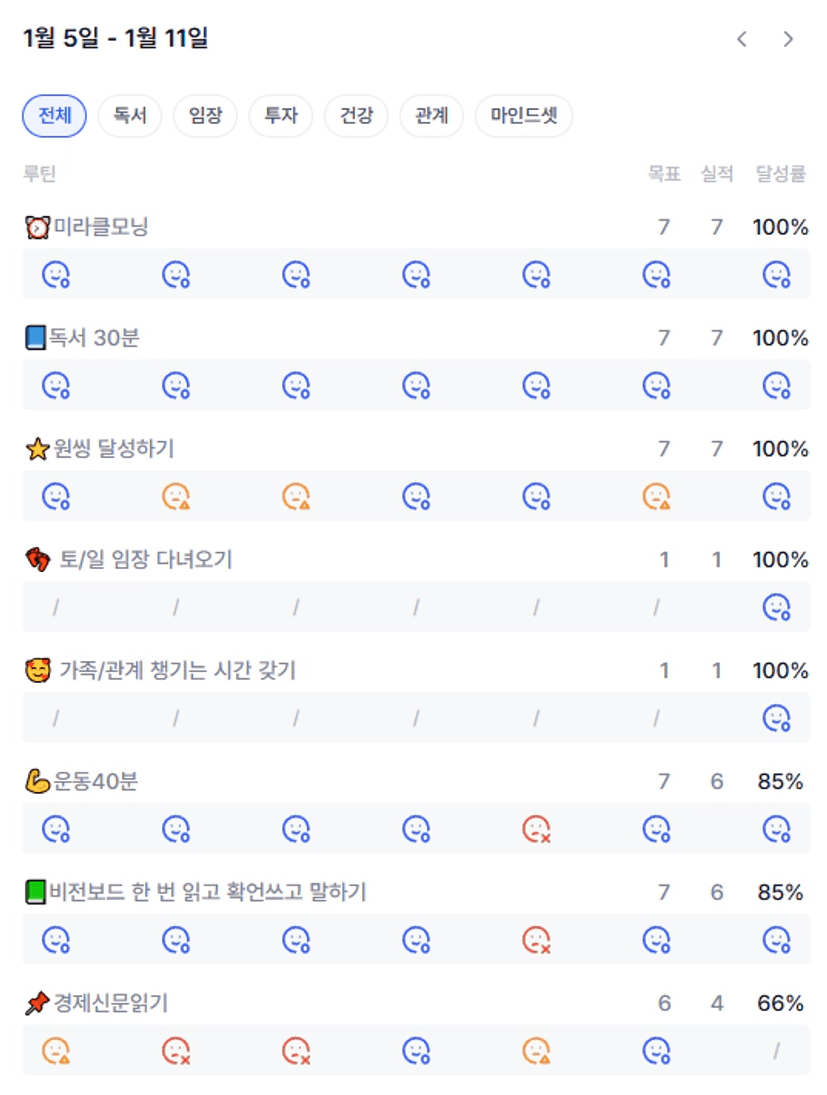Click the empty slash slot in 경제신문읽기 row
The image size is (827, 1095).
(776, 1051)
